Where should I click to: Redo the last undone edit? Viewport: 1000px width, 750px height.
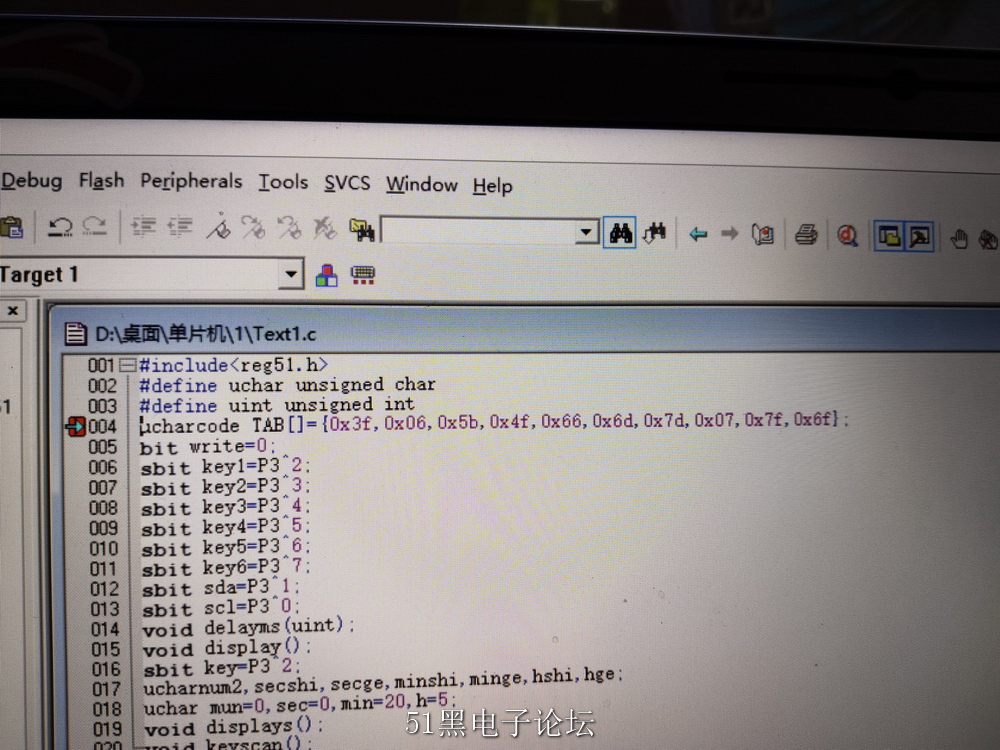(95, 226)
